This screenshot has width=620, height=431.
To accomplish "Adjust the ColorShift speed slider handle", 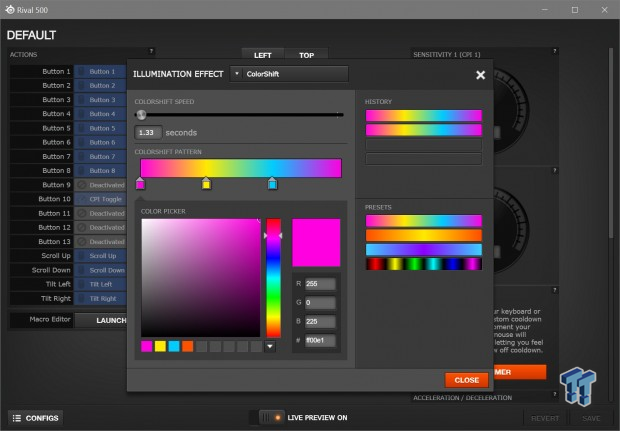I will coord(141,115).
